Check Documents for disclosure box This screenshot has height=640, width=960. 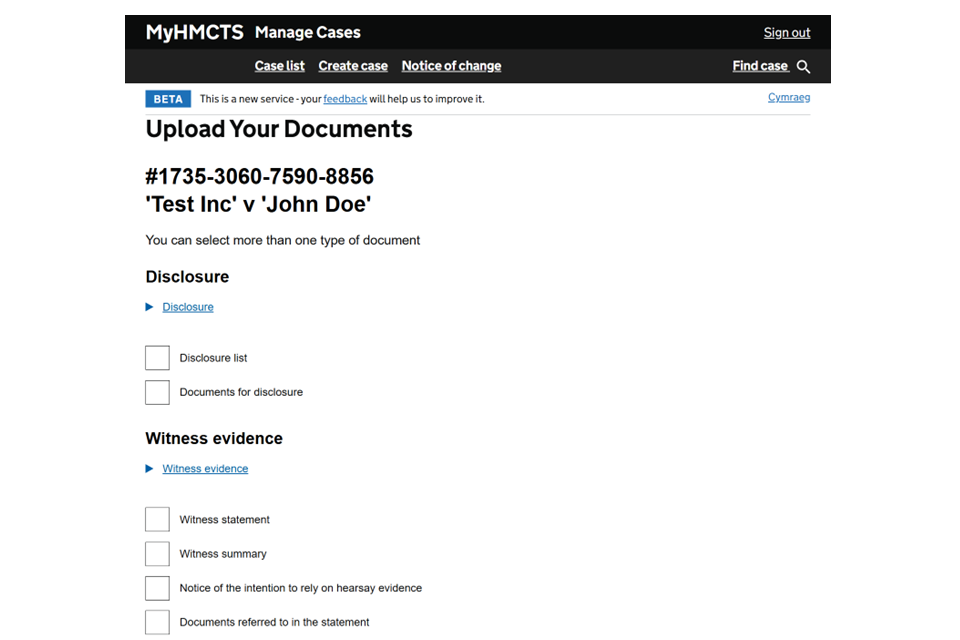point(157,392)
